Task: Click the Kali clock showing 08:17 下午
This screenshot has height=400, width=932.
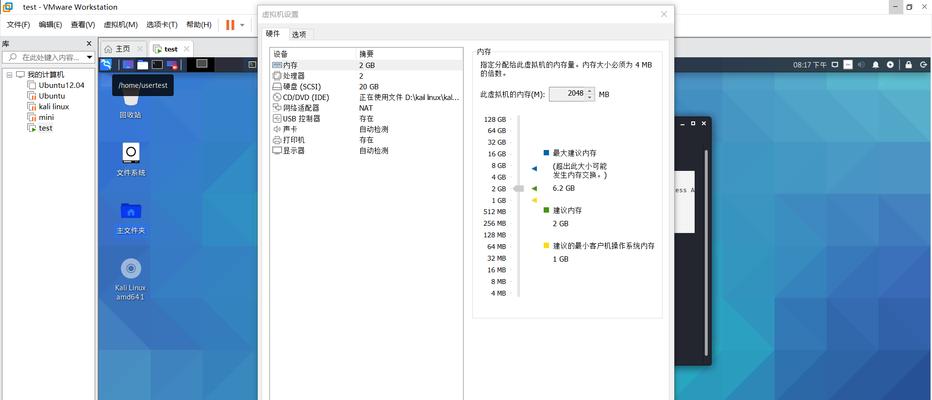Action: pyautogui.click(x=810, y=65)
